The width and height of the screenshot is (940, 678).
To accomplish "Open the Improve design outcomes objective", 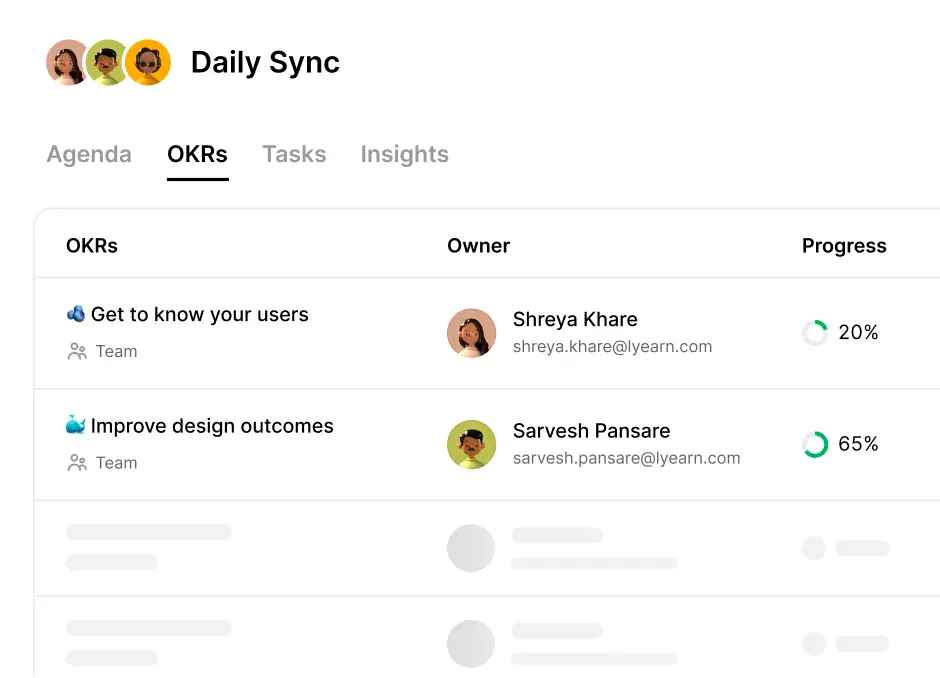I will 212,426.
